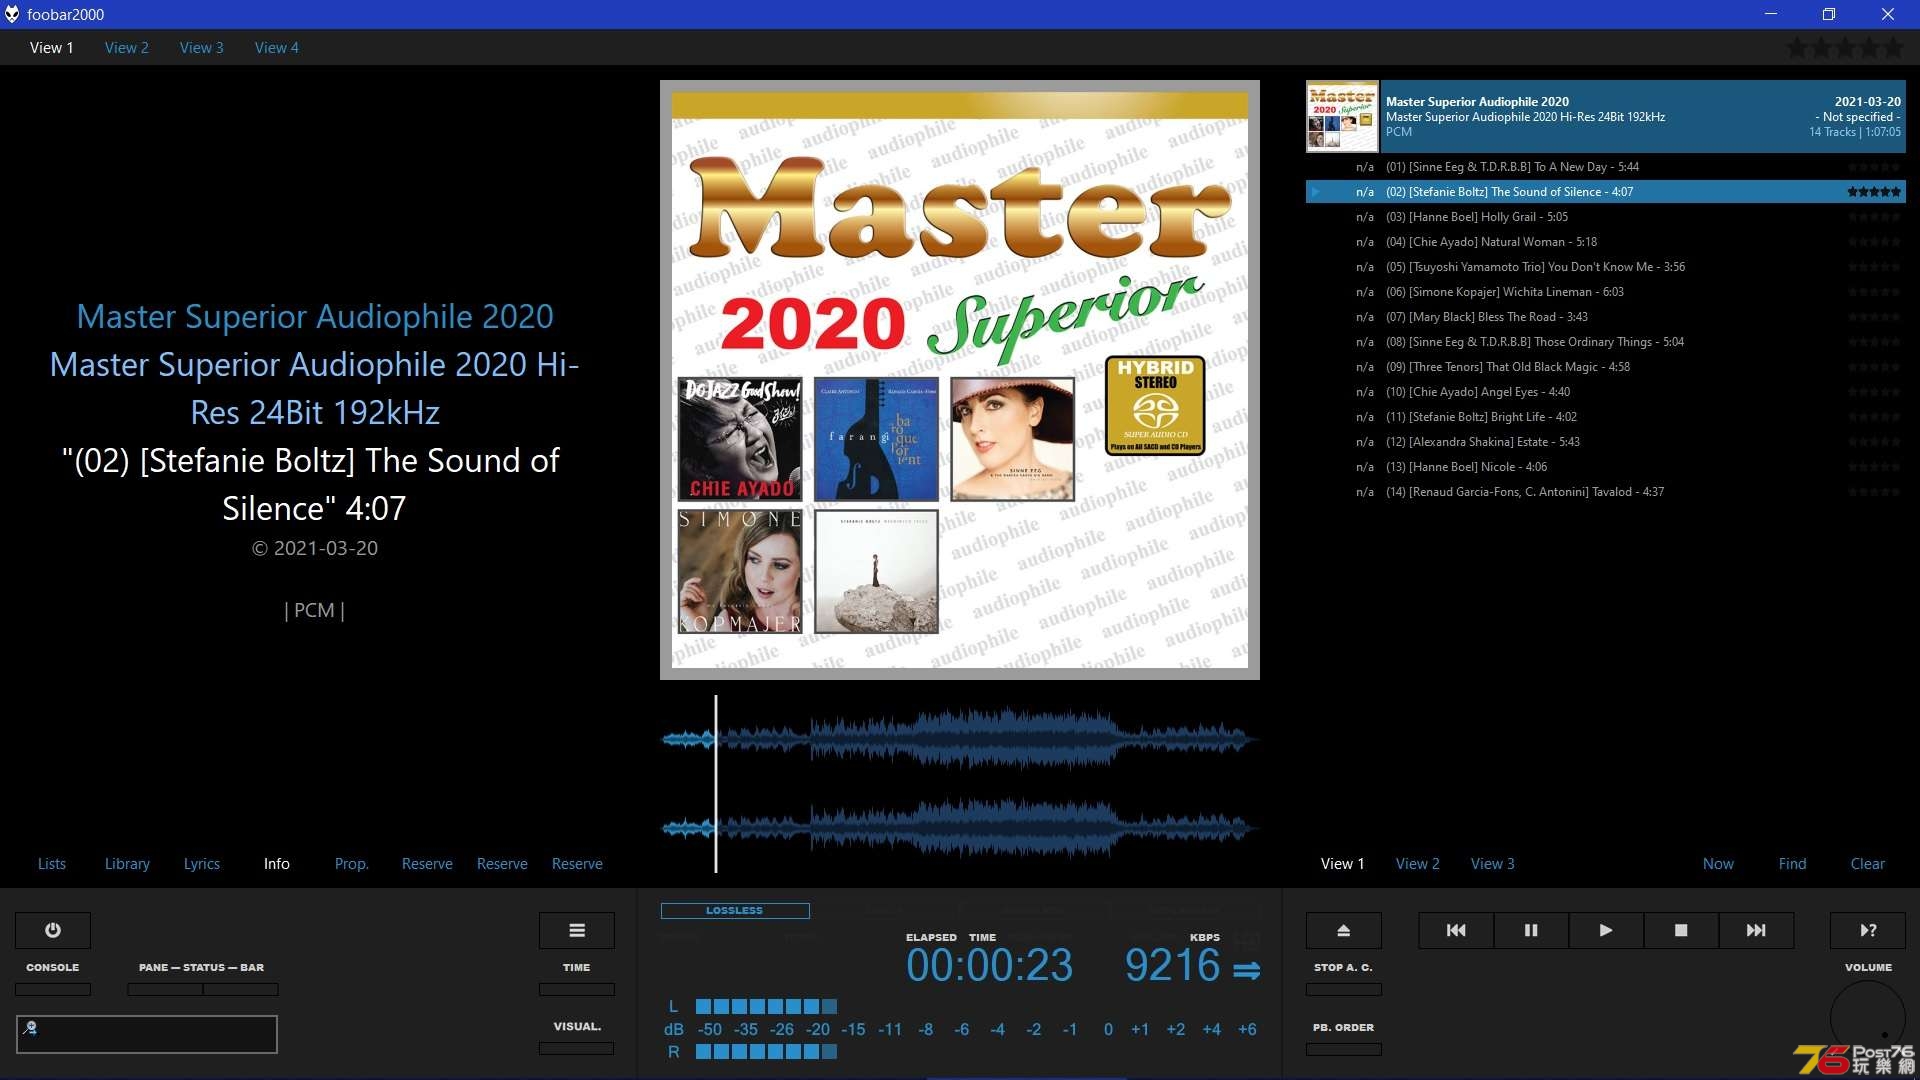This screenshot has width=1920, height=1080.
Task: Click the LOSSLESS indicator
Action: coord(735,910)
